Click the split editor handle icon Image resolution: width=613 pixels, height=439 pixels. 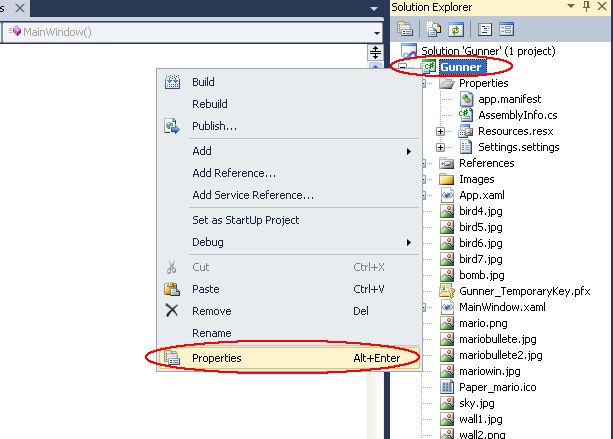coord(375,52)
